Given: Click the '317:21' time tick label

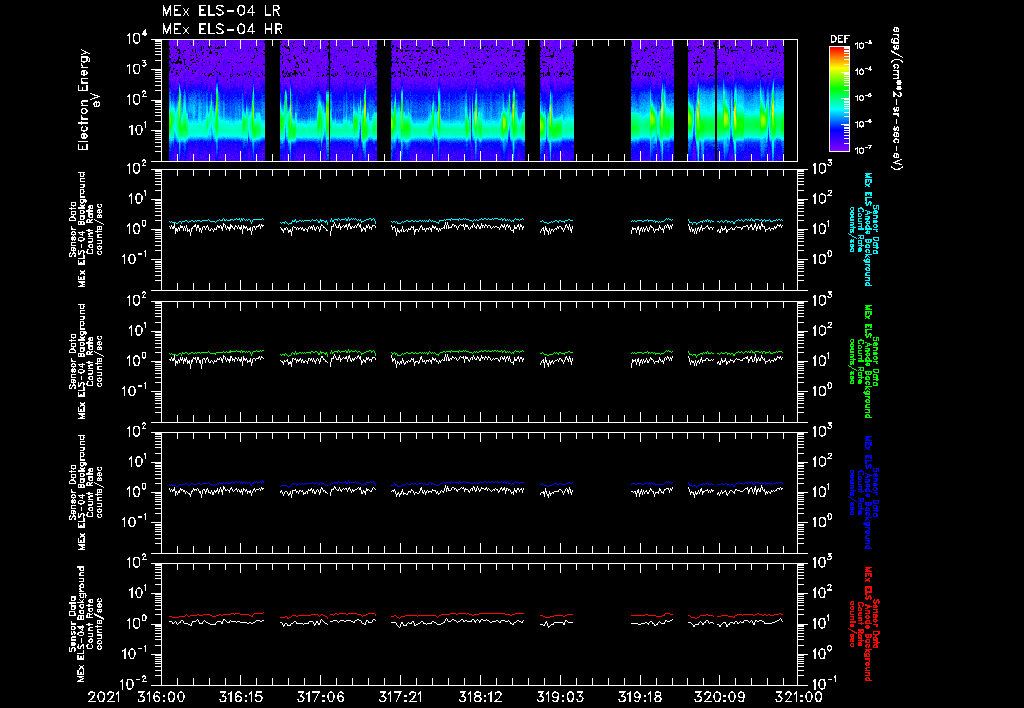Looking at the screenshot, I should 400,697.
